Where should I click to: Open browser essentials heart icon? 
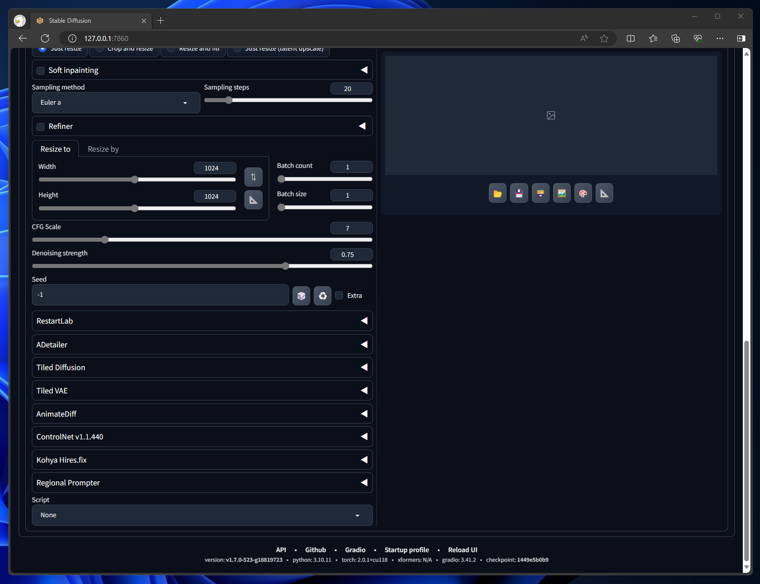[697, 38]
